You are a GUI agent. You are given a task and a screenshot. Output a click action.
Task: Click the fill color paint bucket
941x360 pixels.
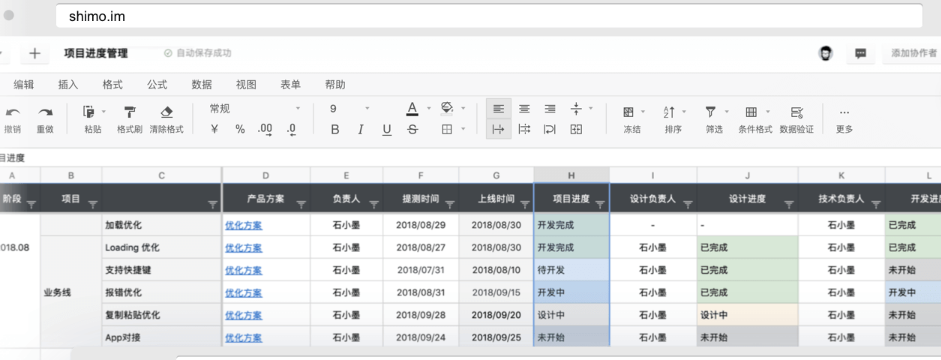click(x=446, y=108)
